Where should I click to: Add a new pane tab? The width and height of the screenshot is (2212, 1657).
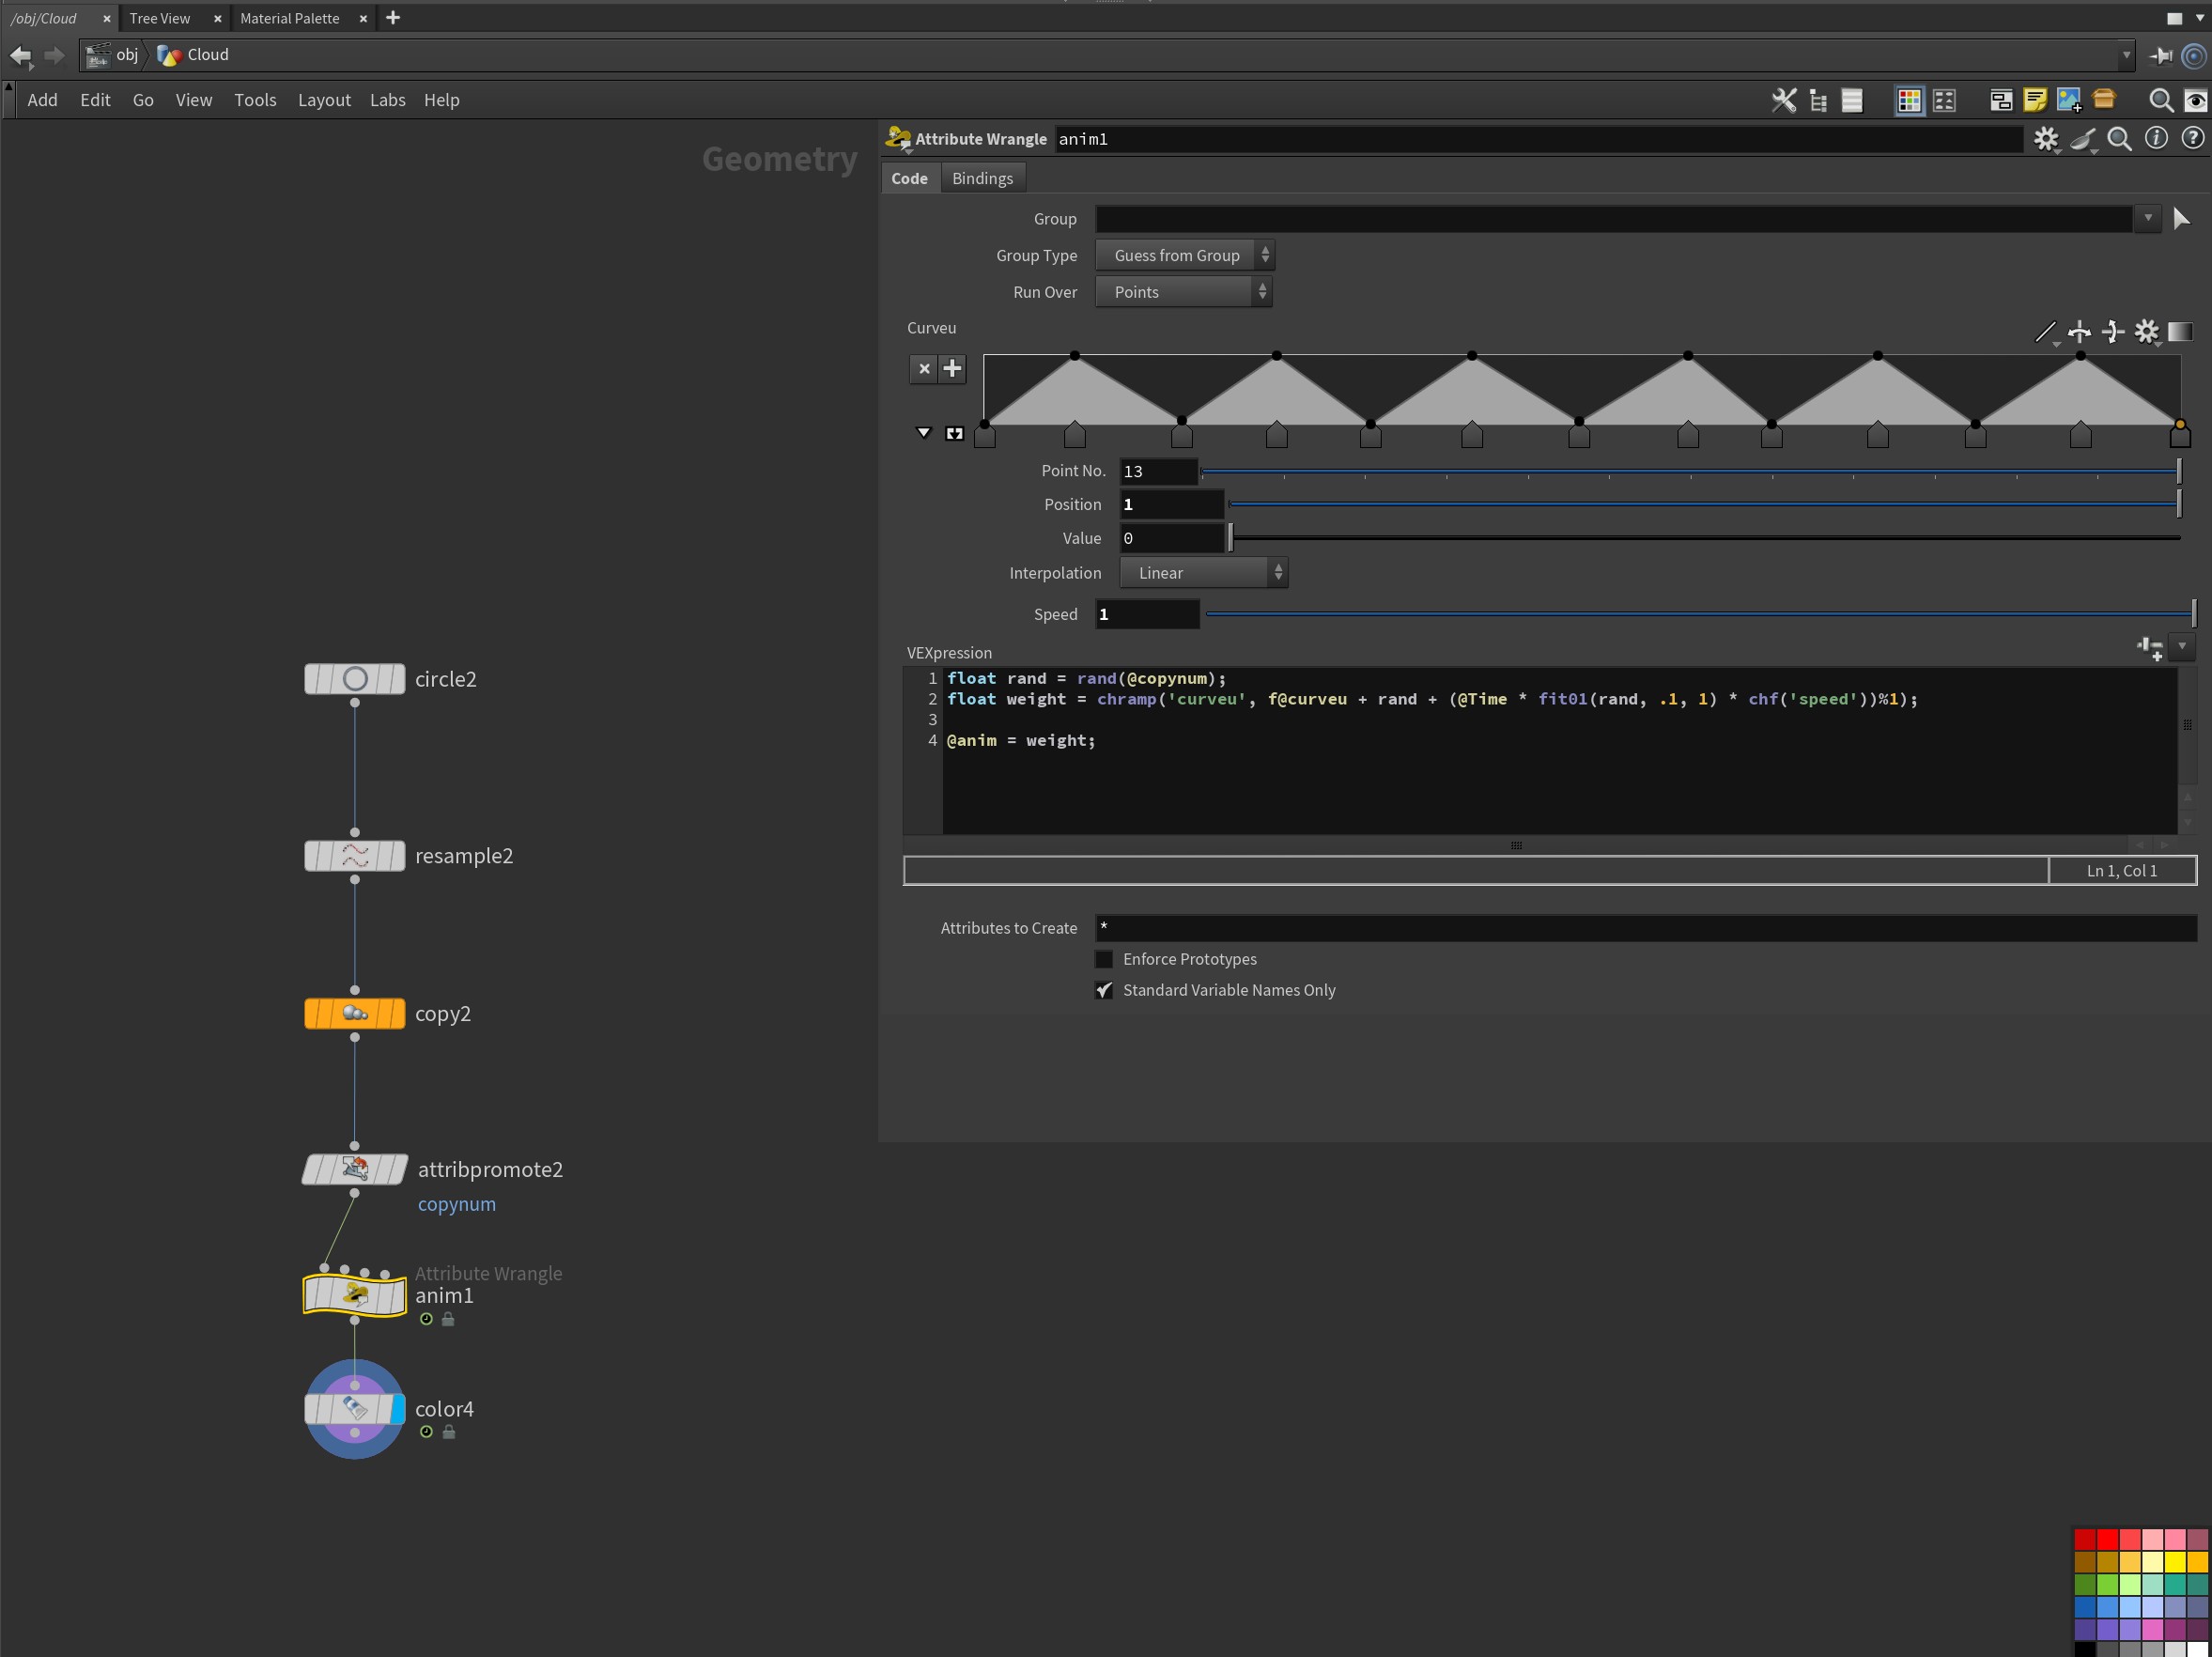393,18
